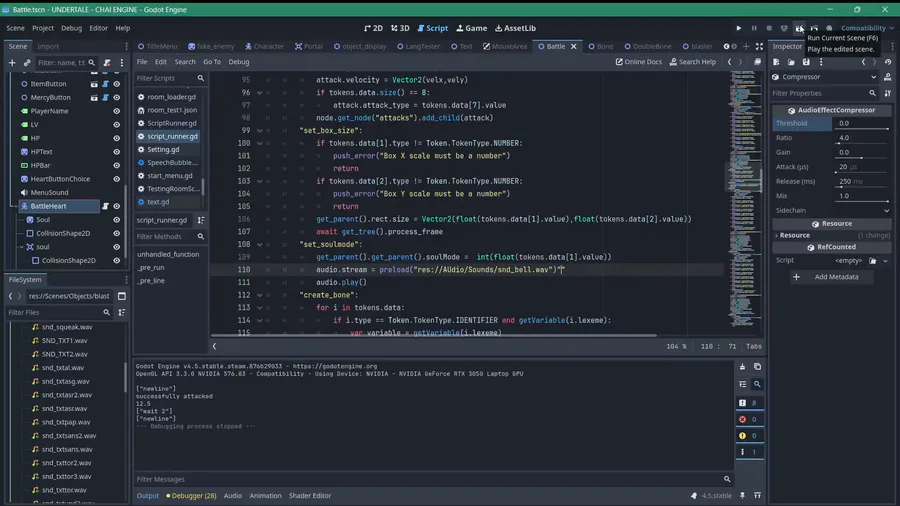Click the scene instance icon of MercyButton
The image size is (900, 506).
pos(94,98)
